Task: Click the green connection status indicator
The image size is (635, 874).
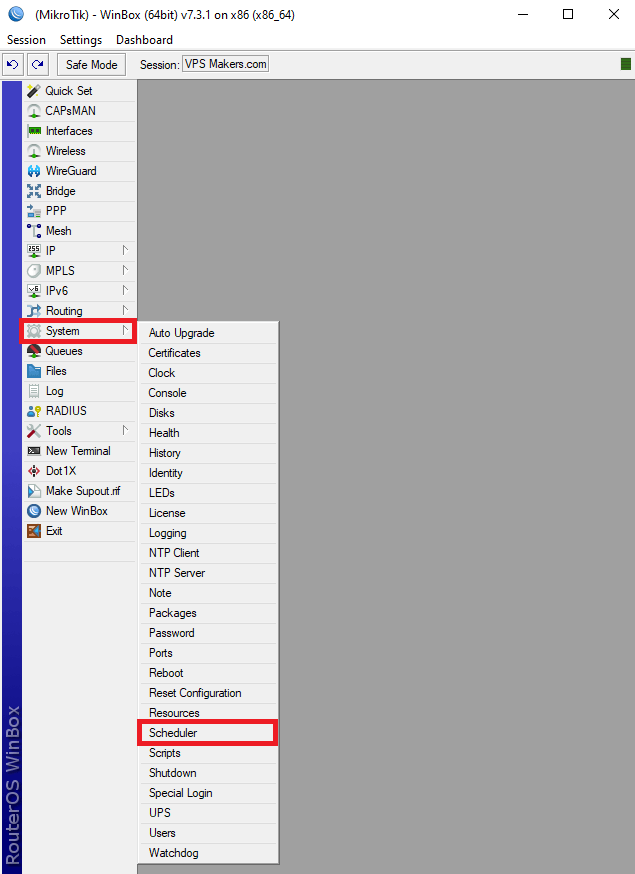Action: tap(626, 64)
